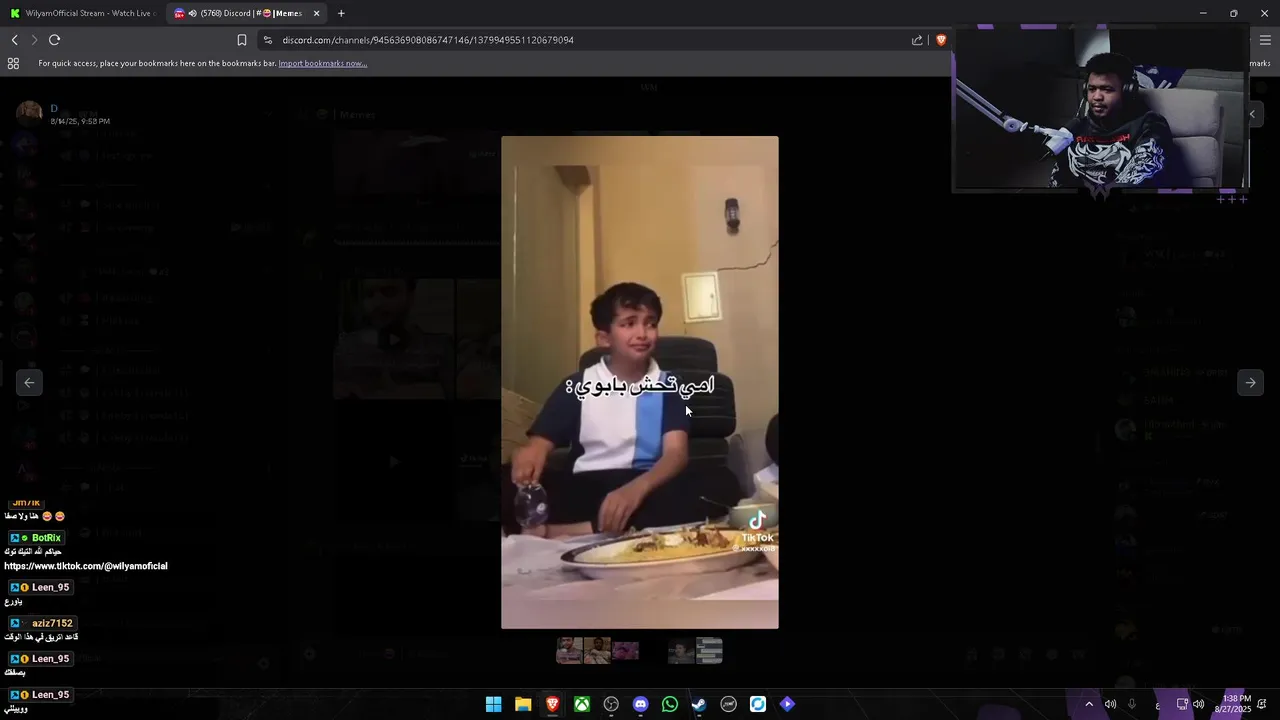The image size is (1280, 720).
Task: Open Brave browser from the taskbar
Action: (552, 704)
